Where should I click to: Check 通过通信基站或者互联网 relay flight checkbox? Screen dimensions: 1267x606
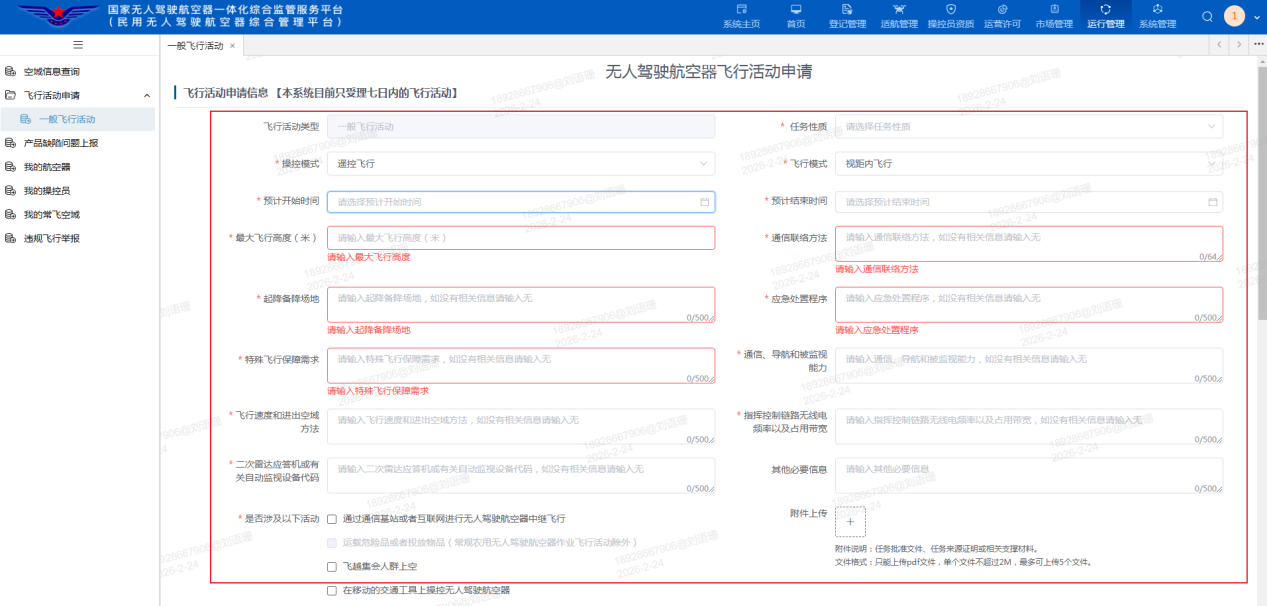coord(332,519)
